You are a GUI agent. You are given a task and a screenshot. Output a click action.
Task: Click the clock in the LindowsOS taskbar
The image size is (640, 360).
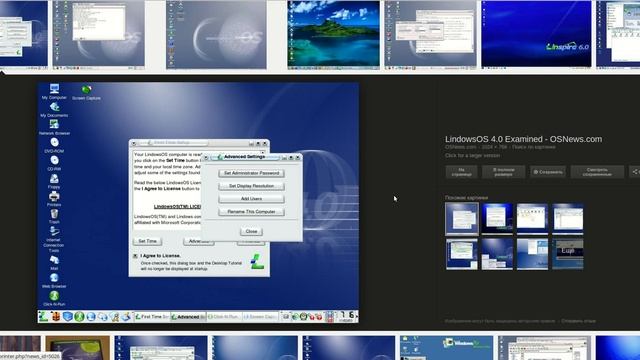pyautogui.click(x=347, y=317)
